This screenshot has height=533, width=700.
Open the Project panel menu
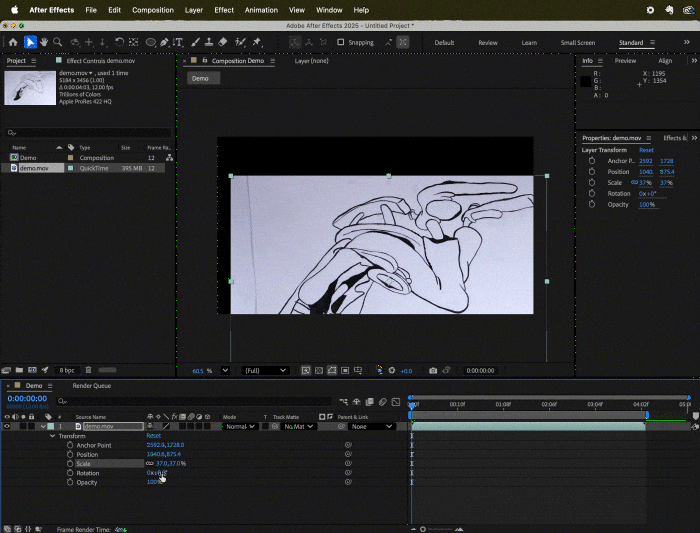click(x=33, y=61)
